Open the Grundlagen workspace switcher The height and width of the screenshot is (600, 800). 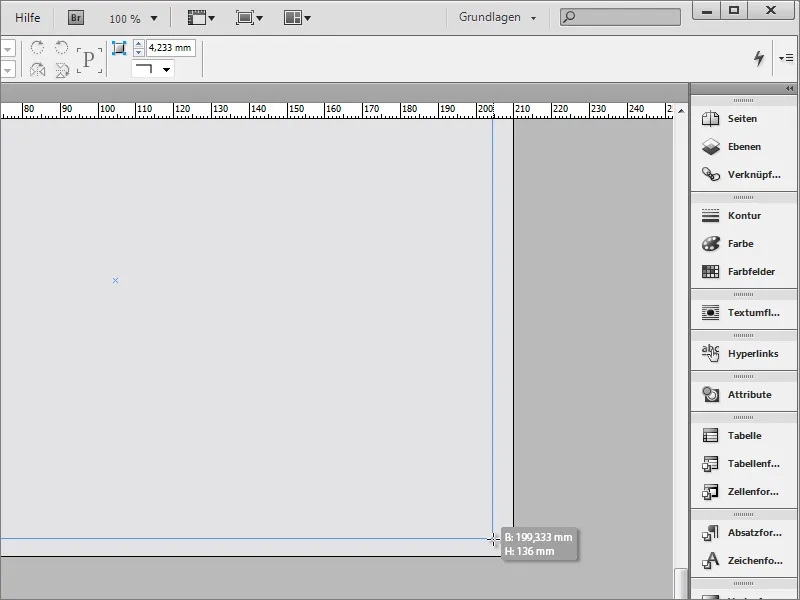(x=497, y=17)
